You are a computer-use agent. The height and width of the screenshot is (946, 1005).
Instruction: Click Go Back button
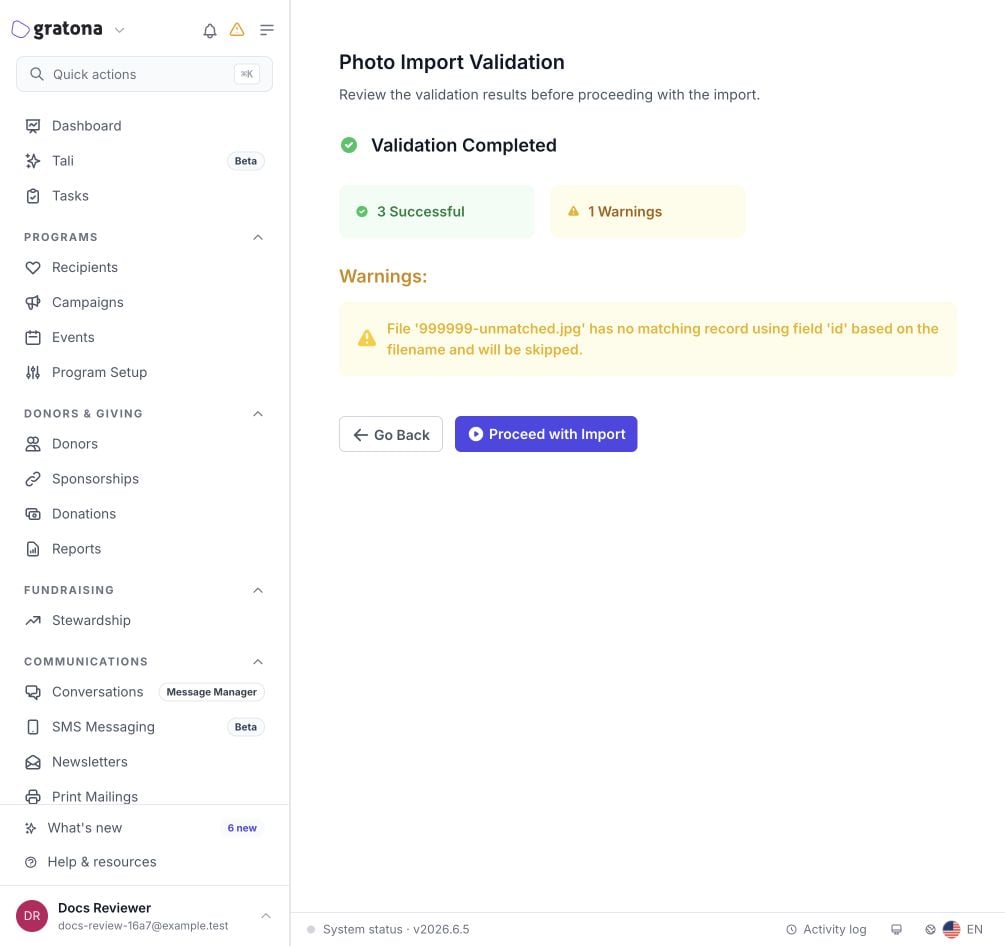(391, 435)
